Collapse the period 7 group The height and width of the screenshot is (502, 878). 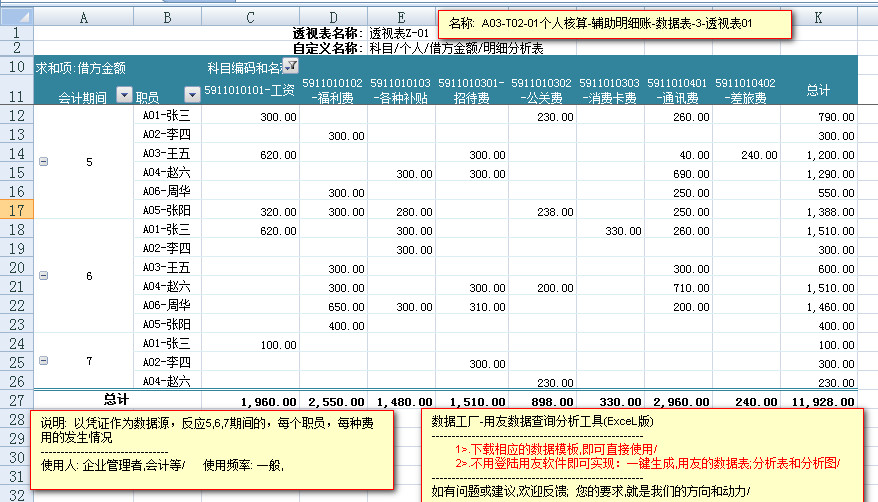coord(42,360)
